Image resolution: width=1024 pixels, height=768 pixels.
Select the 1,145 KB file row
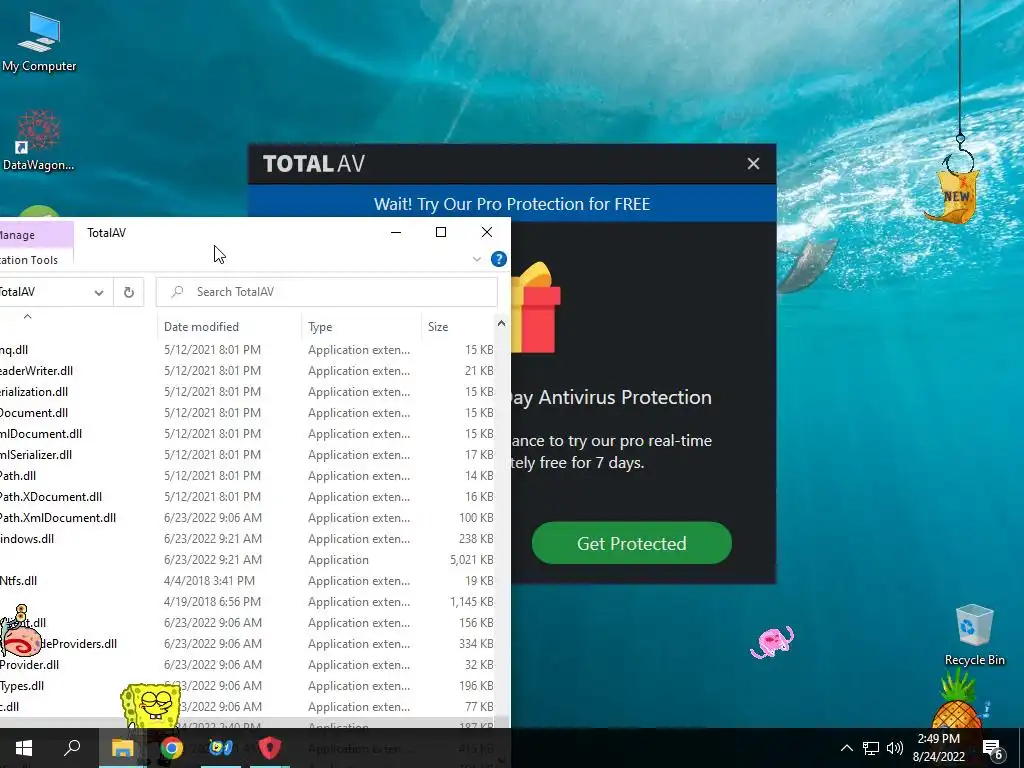click(x=247, y=601)
